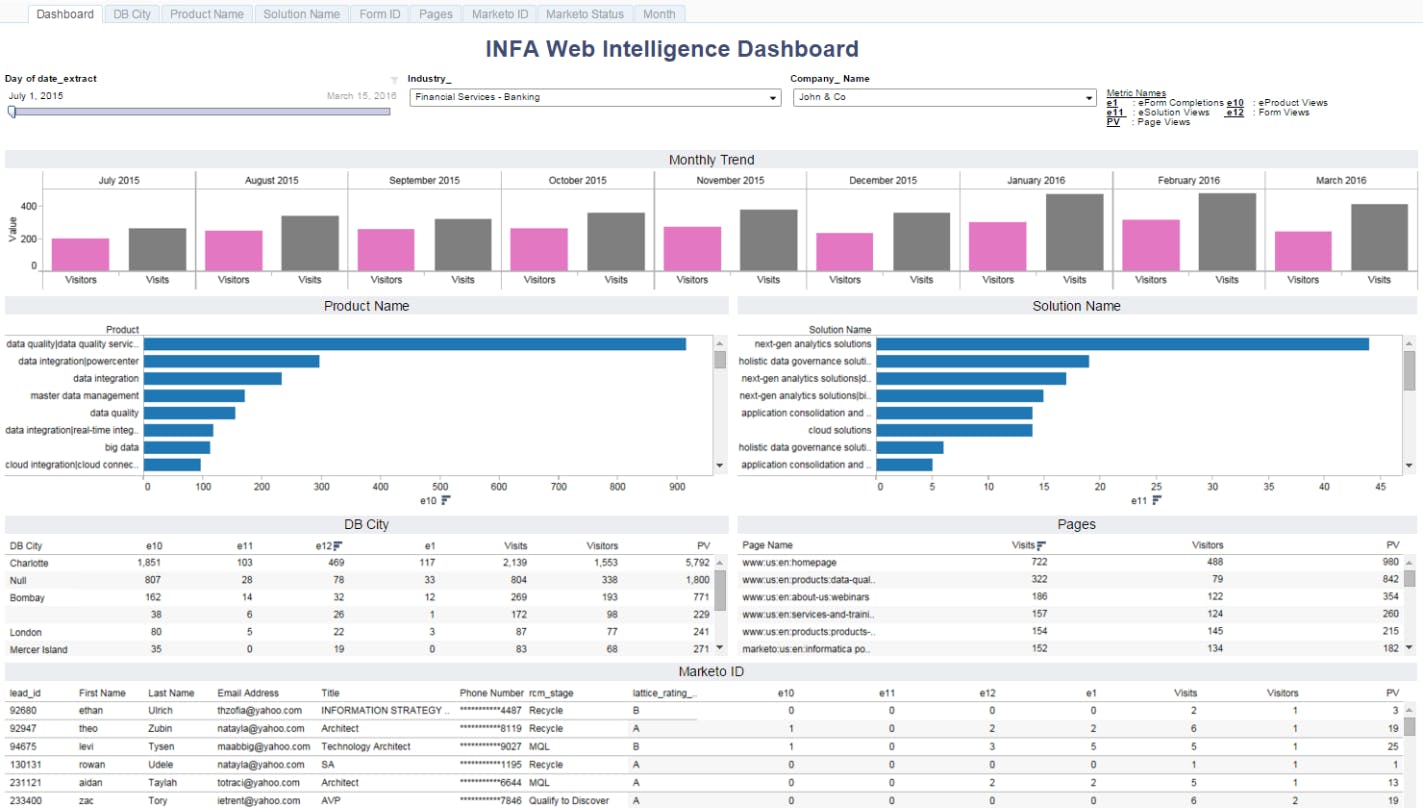This screenshot has width=1423, height=808.
Task: Switch to the Solution Name tab
Action: (301, 14)
